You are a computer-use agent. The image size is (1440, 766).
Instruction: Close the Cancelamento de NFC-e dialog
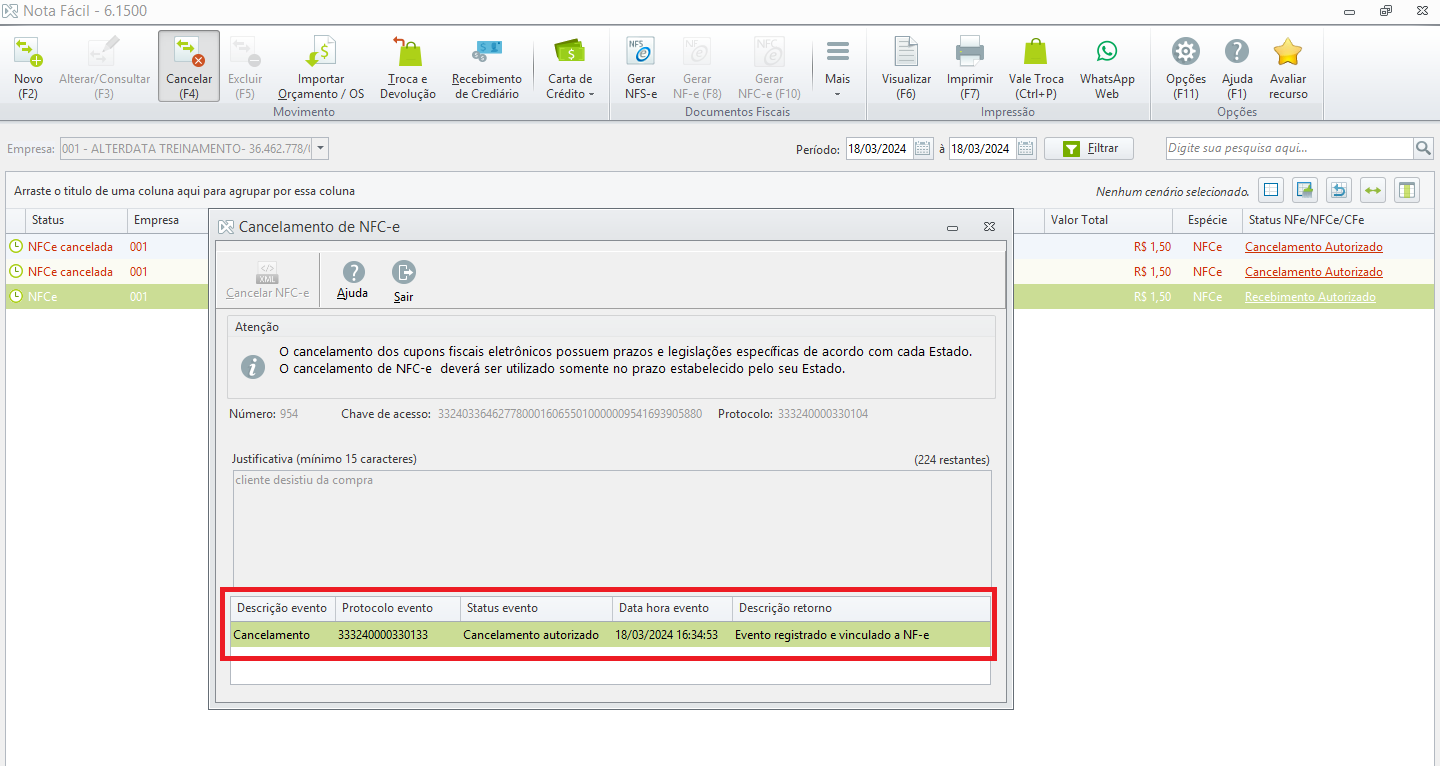coord(989,227)
